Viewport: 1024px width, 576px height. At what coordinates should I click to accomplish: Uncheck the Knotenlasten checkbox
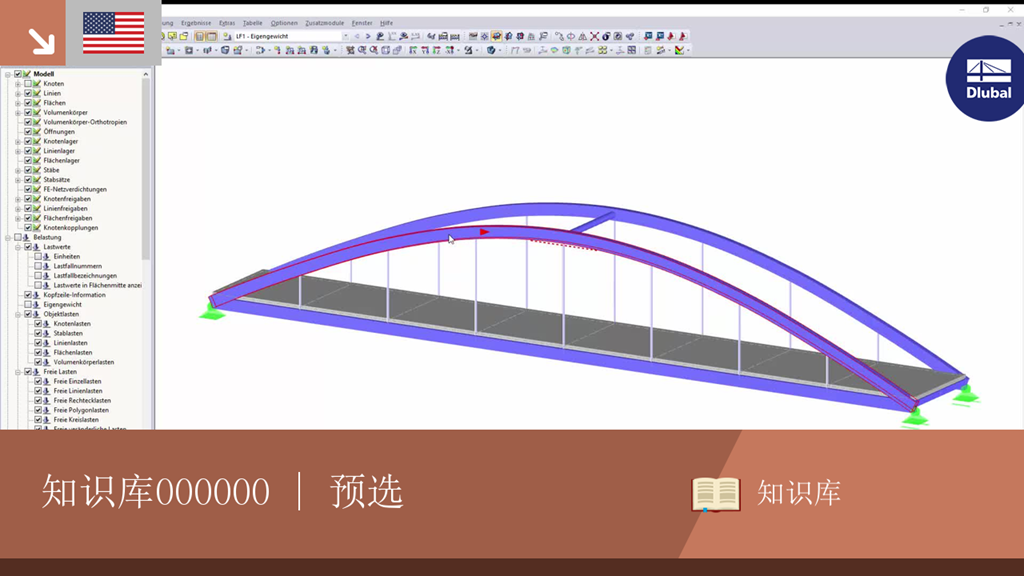tap(38, 324)
